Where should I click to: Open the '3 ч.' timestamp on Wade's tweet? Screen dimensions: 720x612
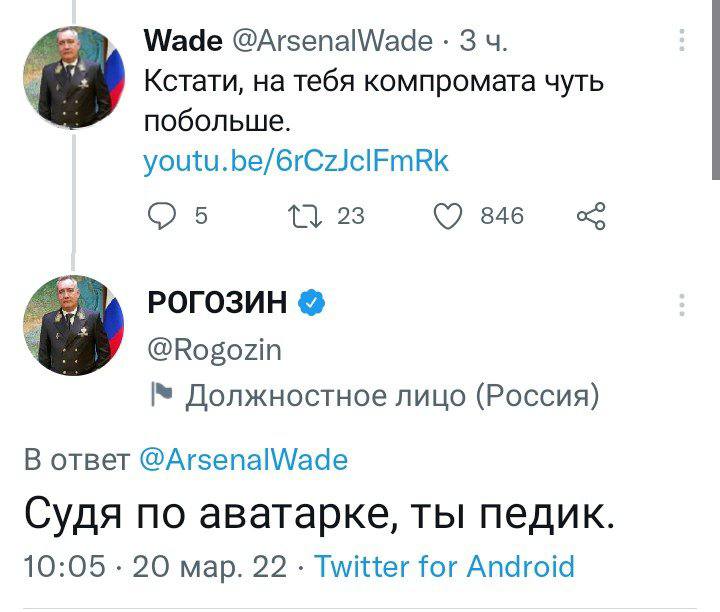click(484, 40)
